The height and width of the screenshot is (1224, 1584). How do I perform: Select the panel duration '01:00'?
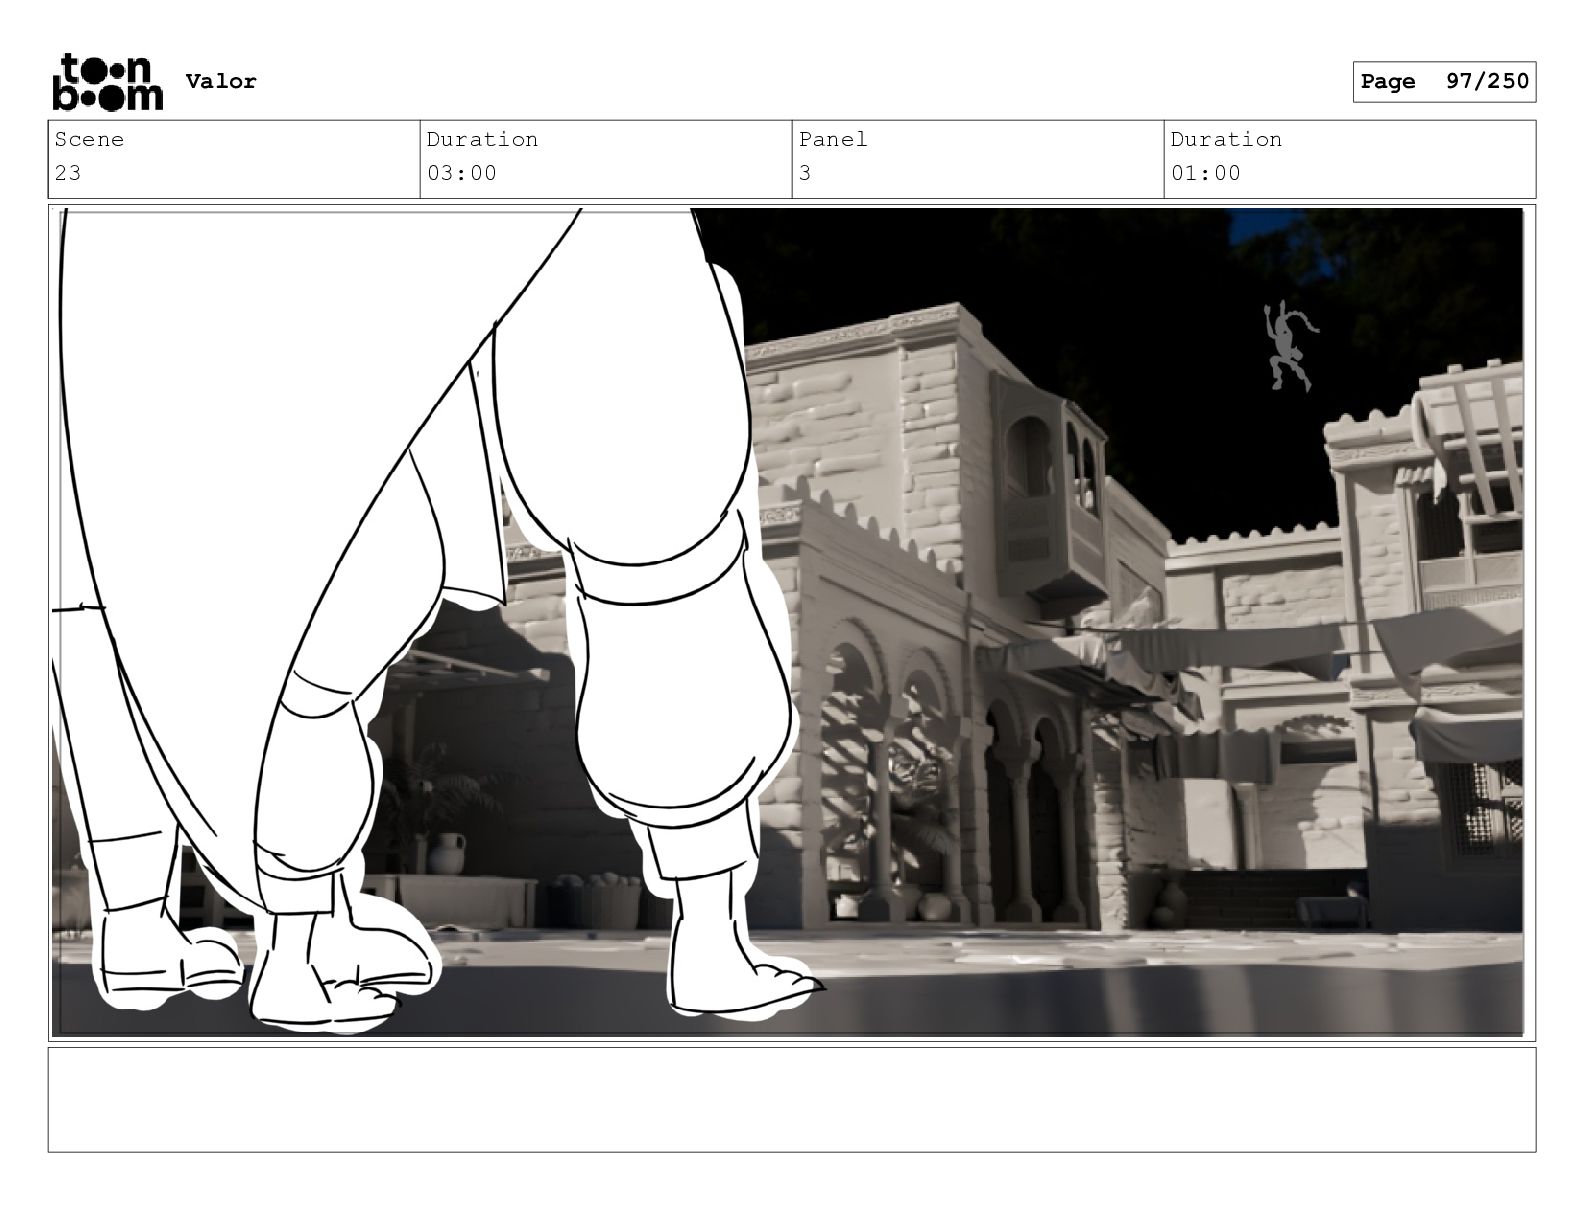tap(1206, 173)
